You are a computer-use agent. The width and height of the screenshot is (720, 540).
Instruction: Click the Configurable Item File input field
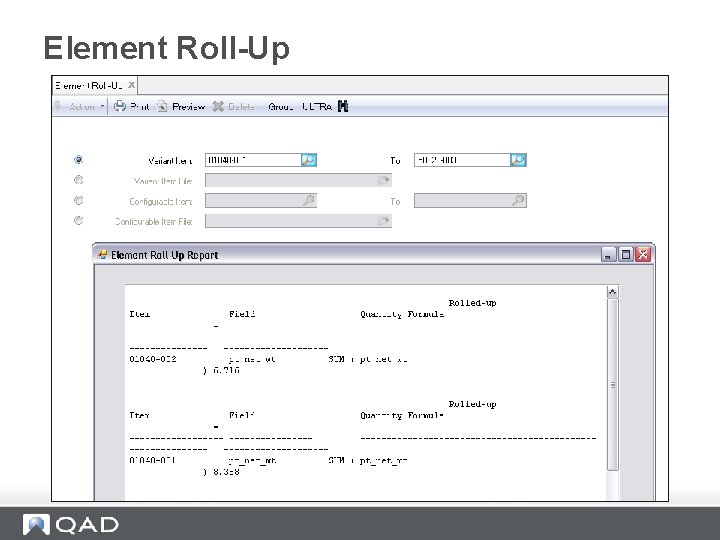(x=291, y=221)
